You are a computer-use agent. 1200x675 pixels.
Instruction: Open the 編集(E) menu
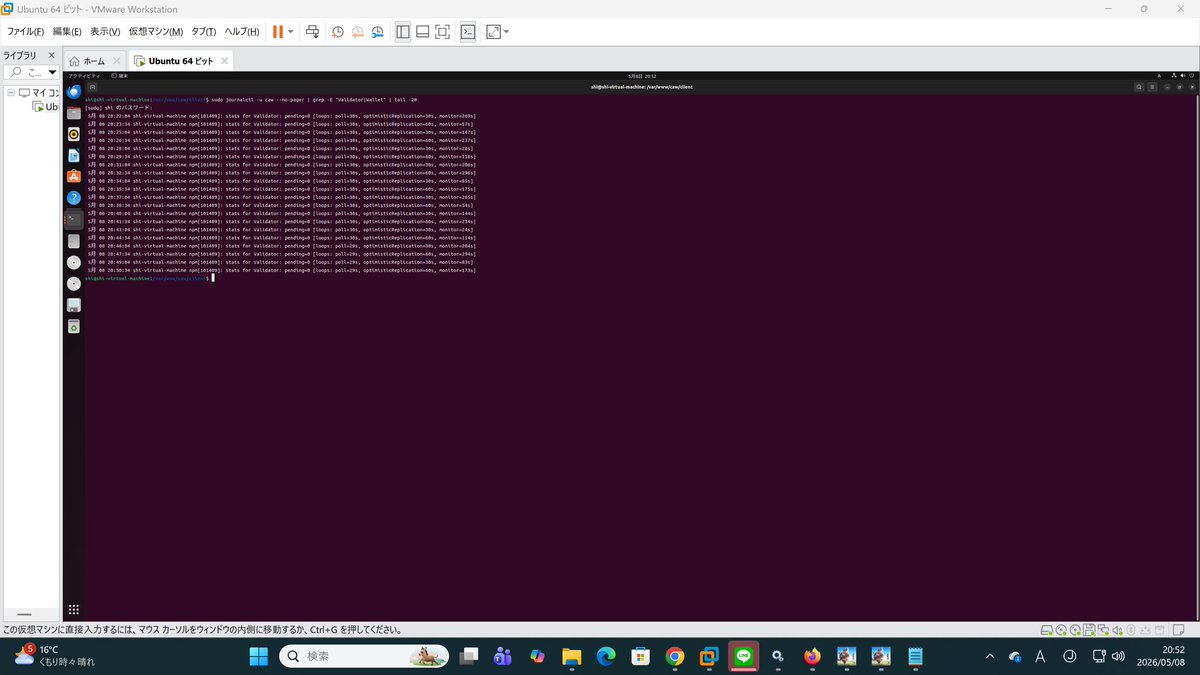click(67, 32)
